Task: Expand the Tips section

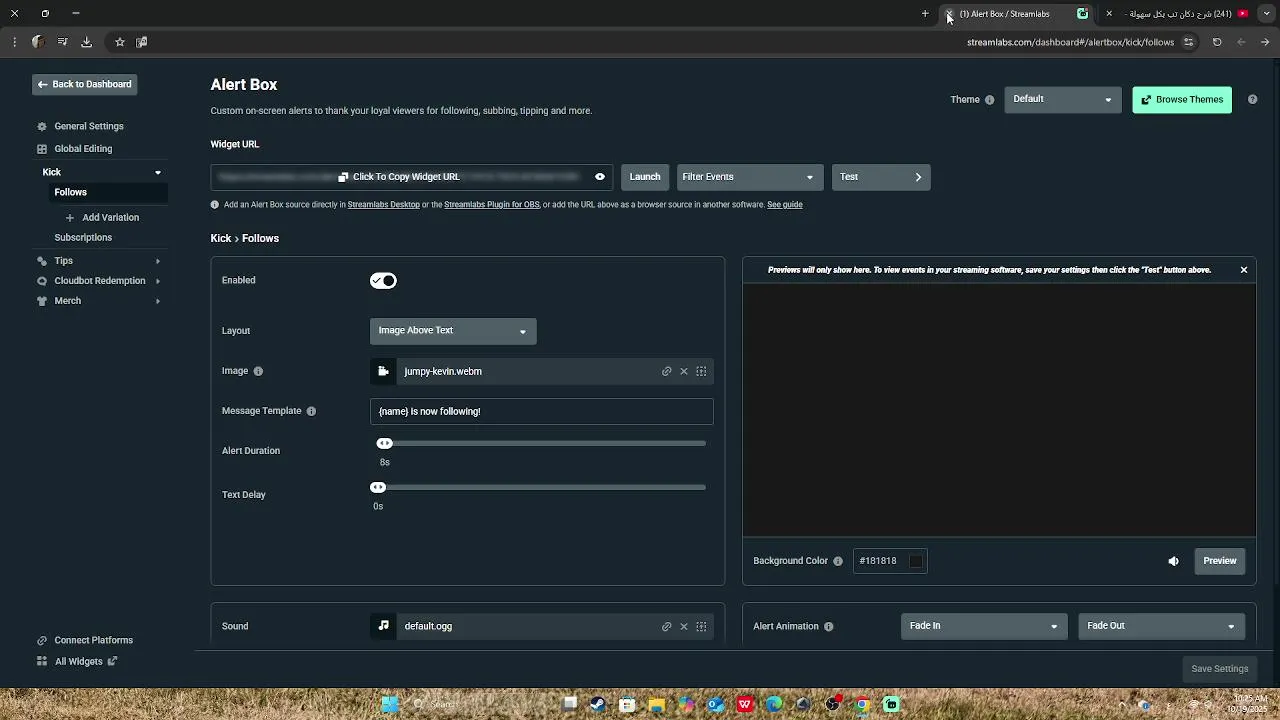Action: click(157, 261)
